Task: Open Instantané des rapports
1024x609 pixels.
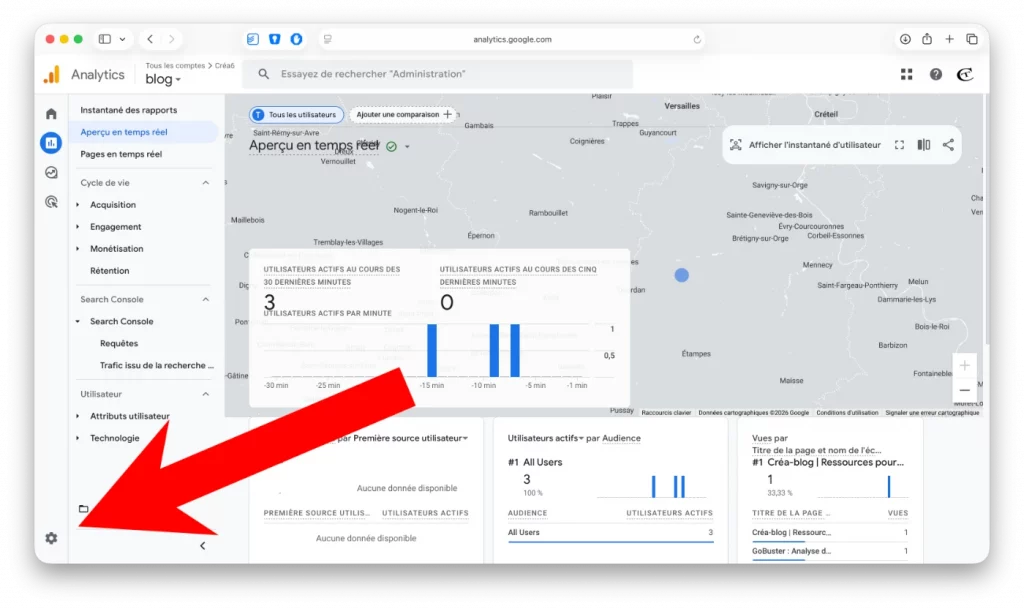Action: [128, 110]
